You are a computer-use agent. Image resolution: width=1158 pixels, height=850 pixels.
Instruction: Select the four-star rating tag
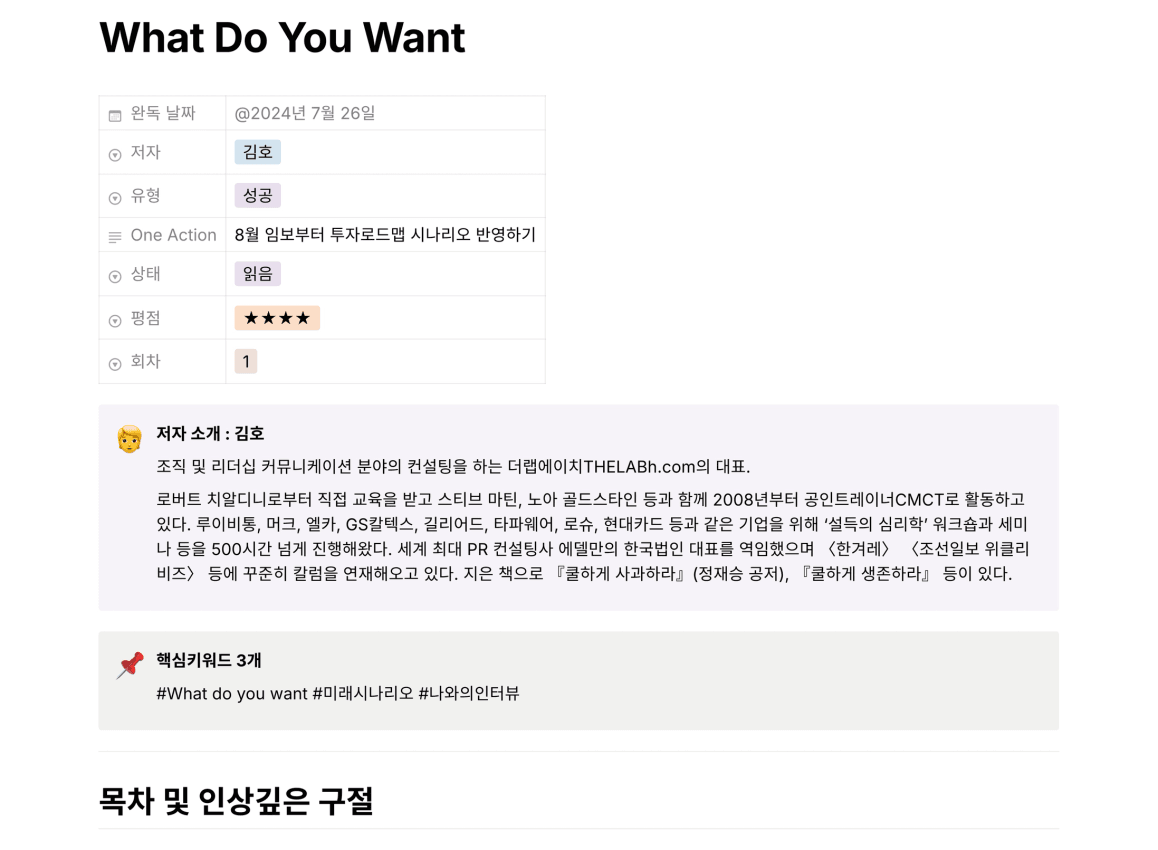tap(277, 318)
